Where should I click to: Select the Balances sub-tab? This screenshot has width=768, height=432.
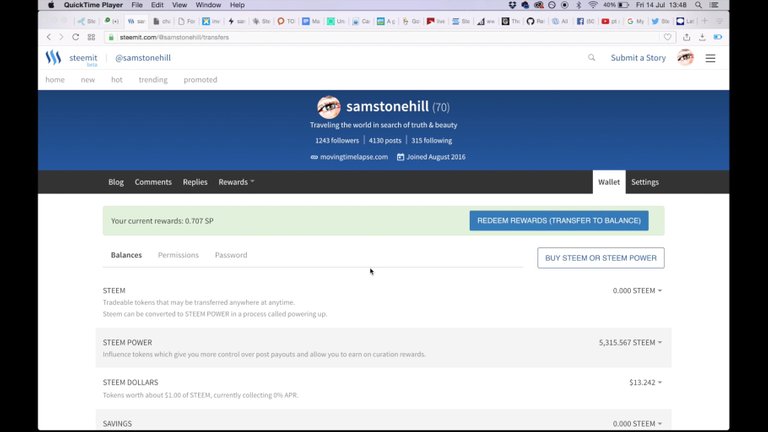pyautogui.click(x=126, y=255)
